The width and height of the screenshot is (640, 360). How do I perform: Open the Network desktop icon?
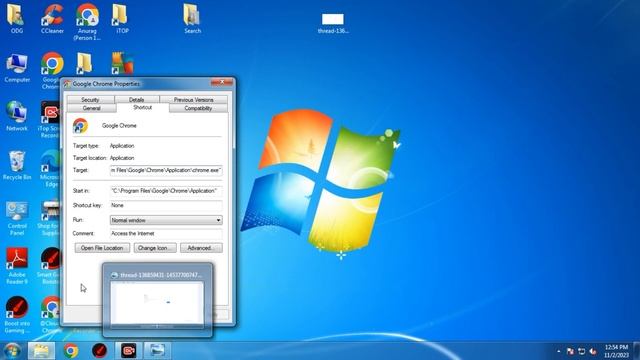17,116
